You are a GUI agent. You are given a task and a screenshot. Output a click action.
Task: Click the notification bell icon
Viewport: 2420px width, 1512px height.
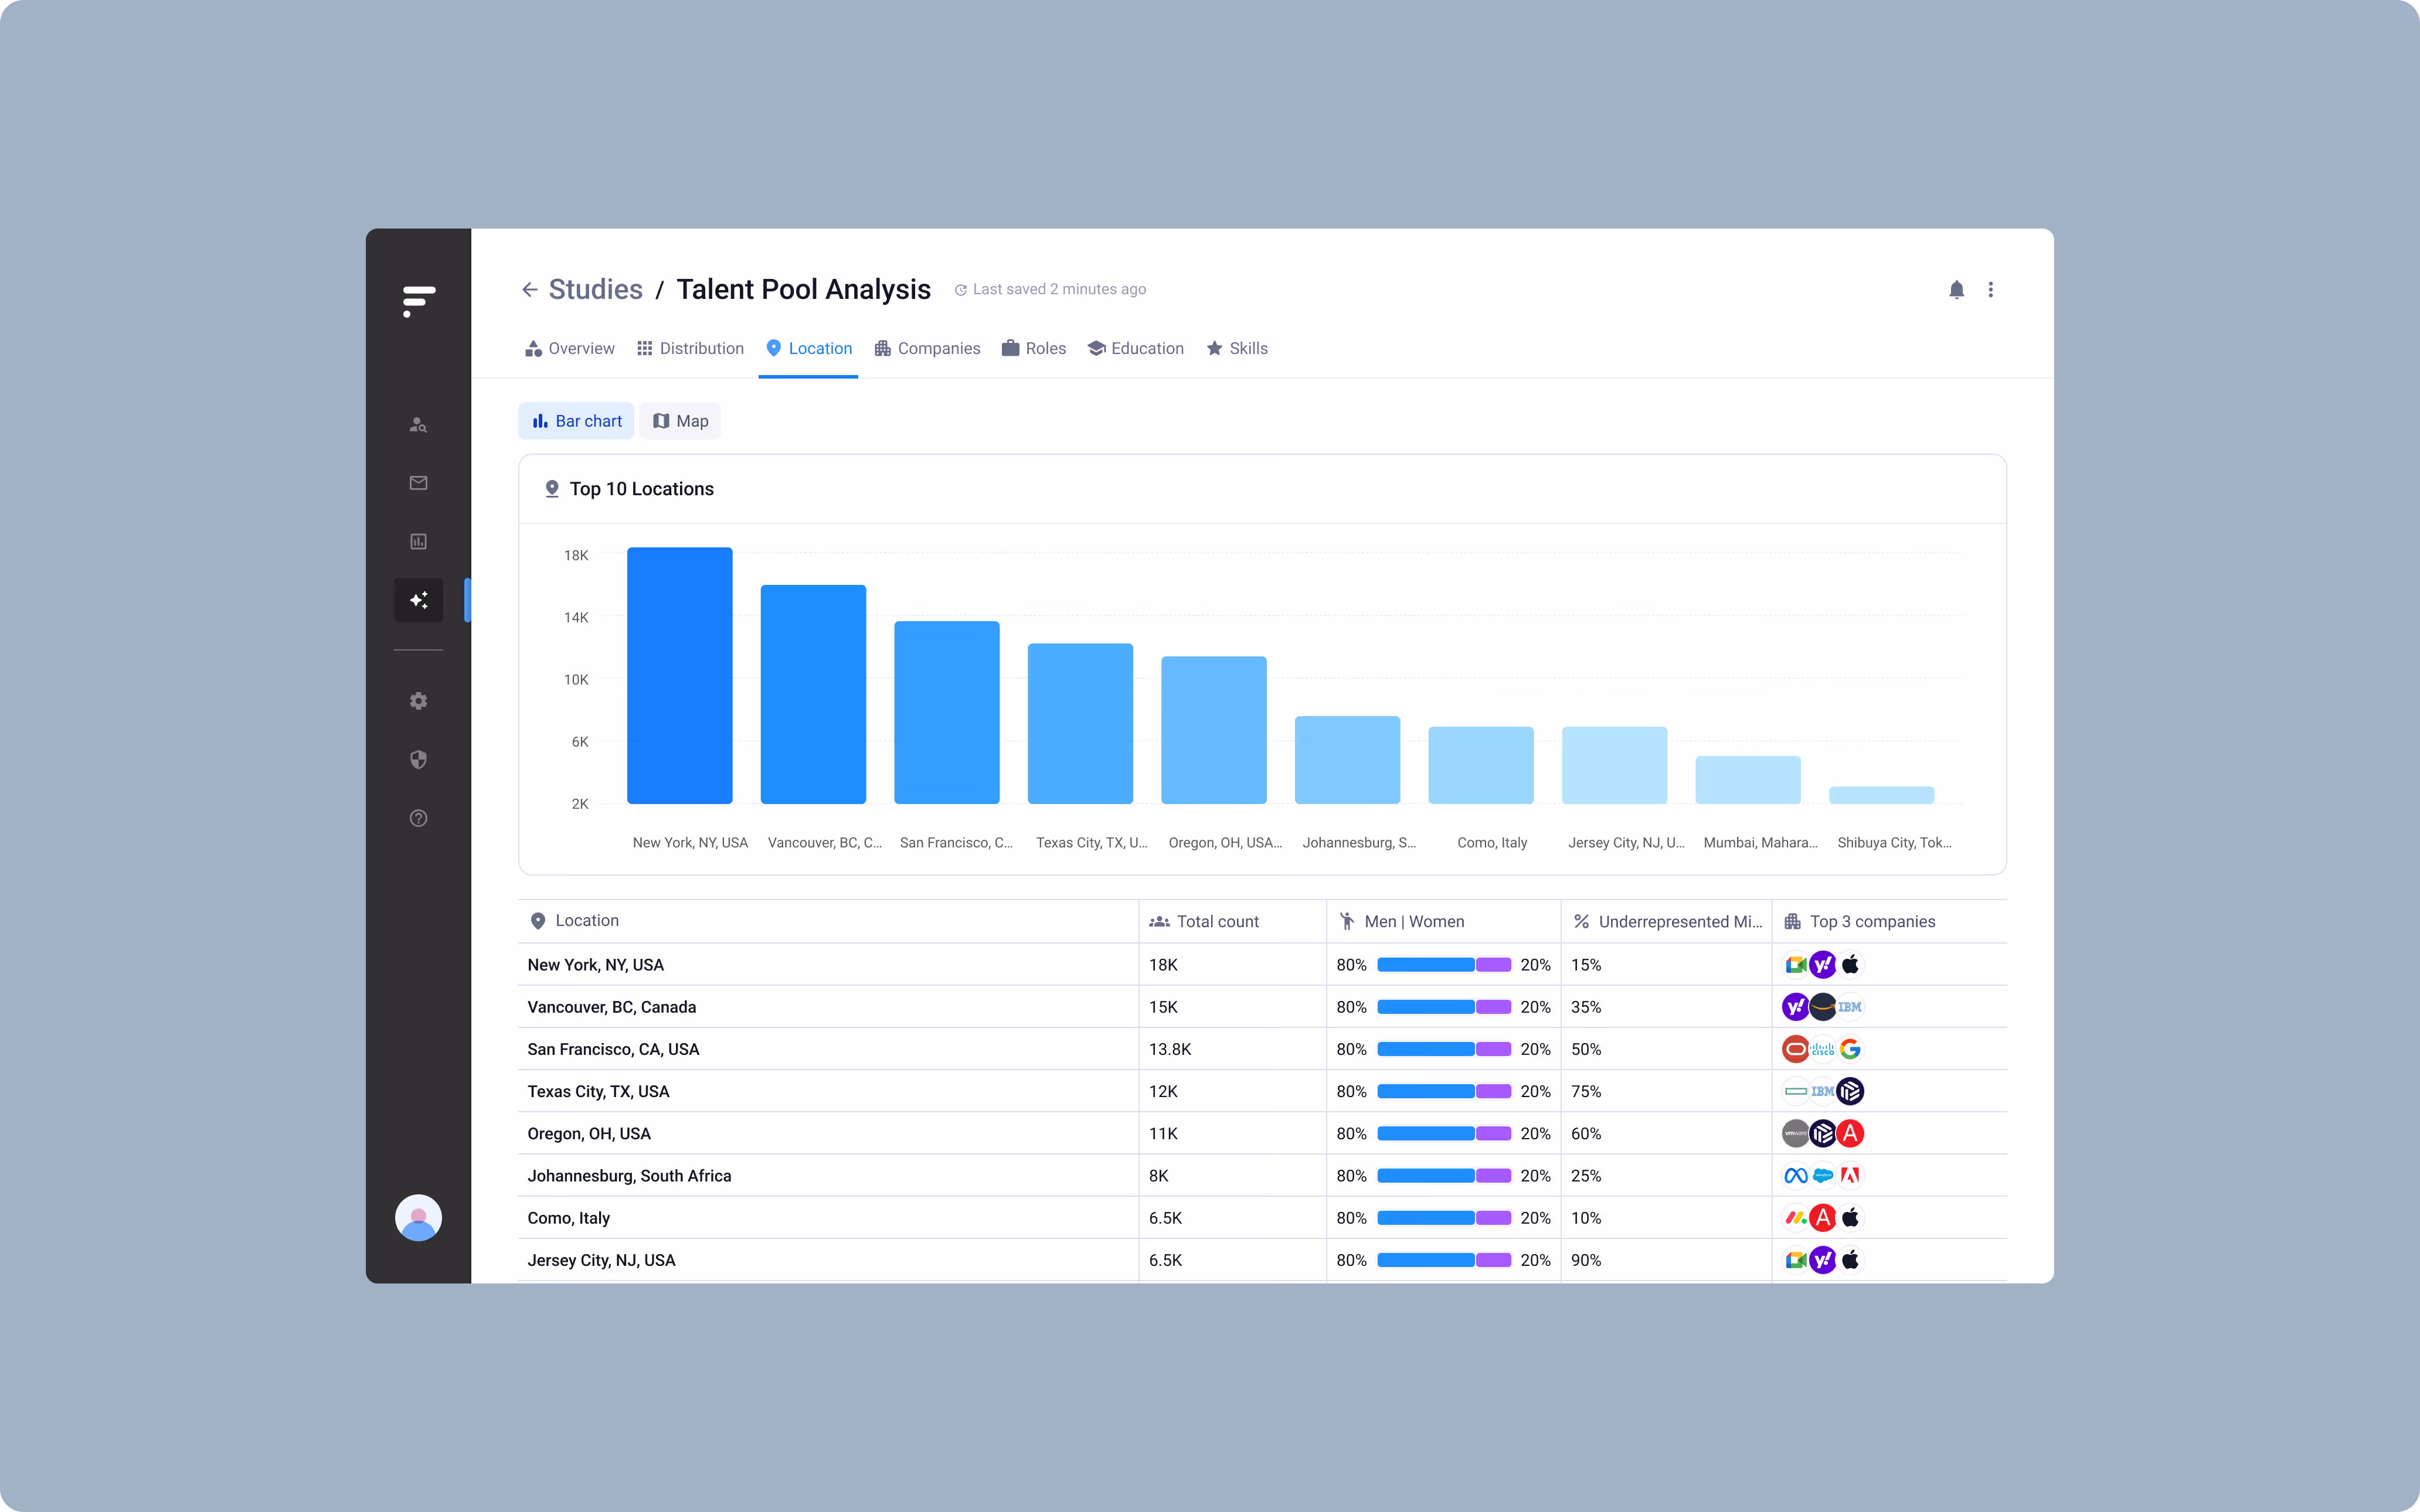point(1956,290)
